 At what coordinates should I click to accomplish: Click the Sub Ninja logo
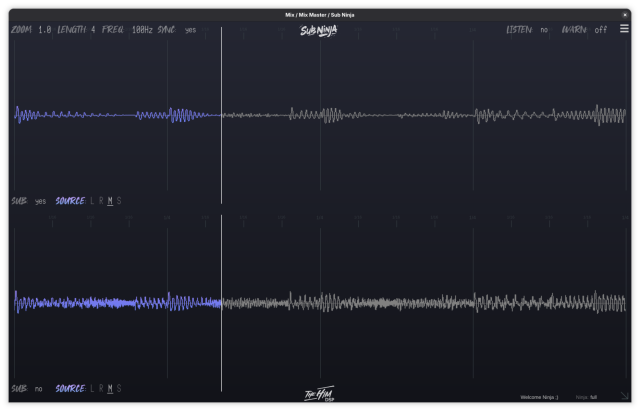click(x=319, y=31)
